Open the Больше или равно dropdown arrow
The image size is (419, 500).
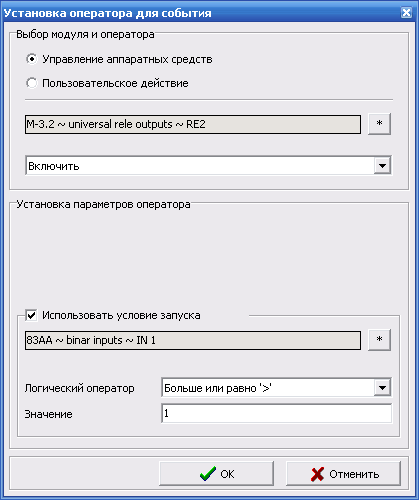382,388
